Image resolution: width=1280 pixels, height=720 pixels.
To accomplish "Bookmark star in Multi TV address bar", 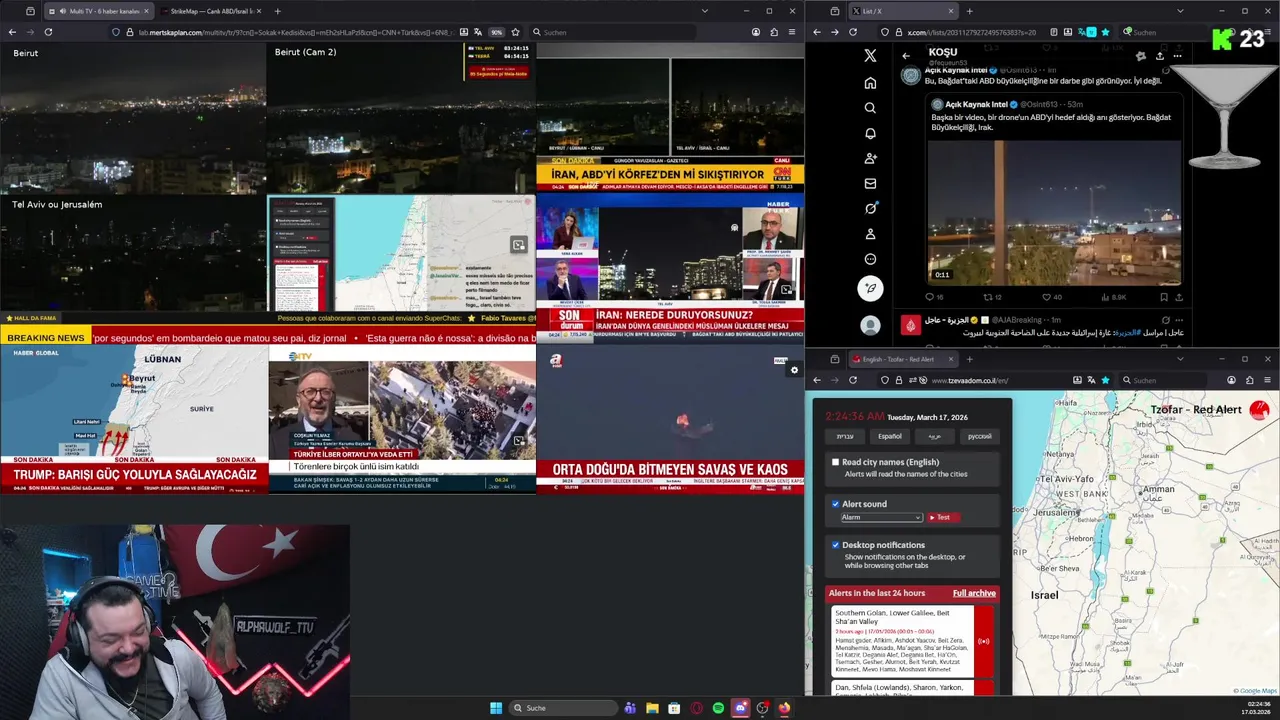I will click(515, 32).
